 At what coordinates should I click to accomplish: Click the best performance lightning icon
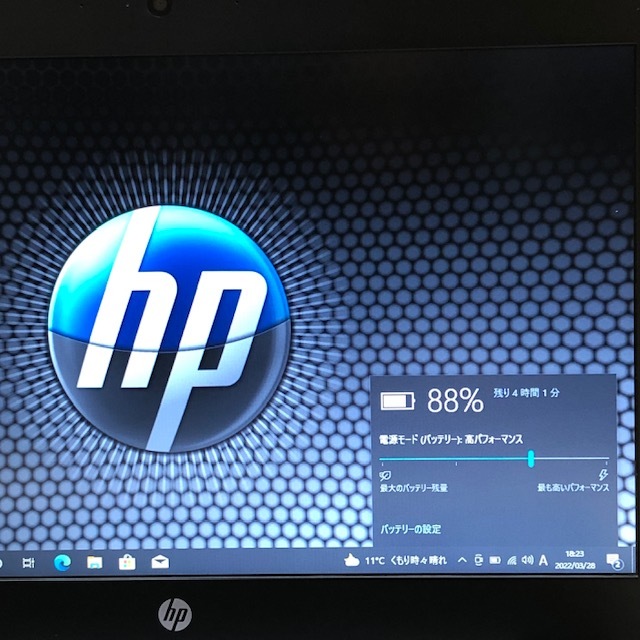603,475
